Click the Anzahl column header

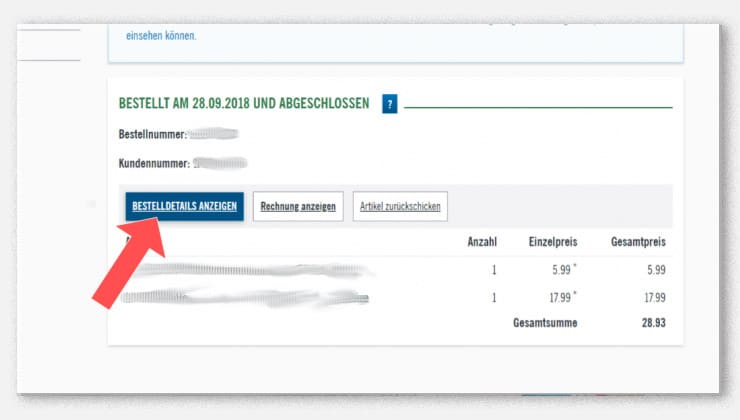click(482, 242)
